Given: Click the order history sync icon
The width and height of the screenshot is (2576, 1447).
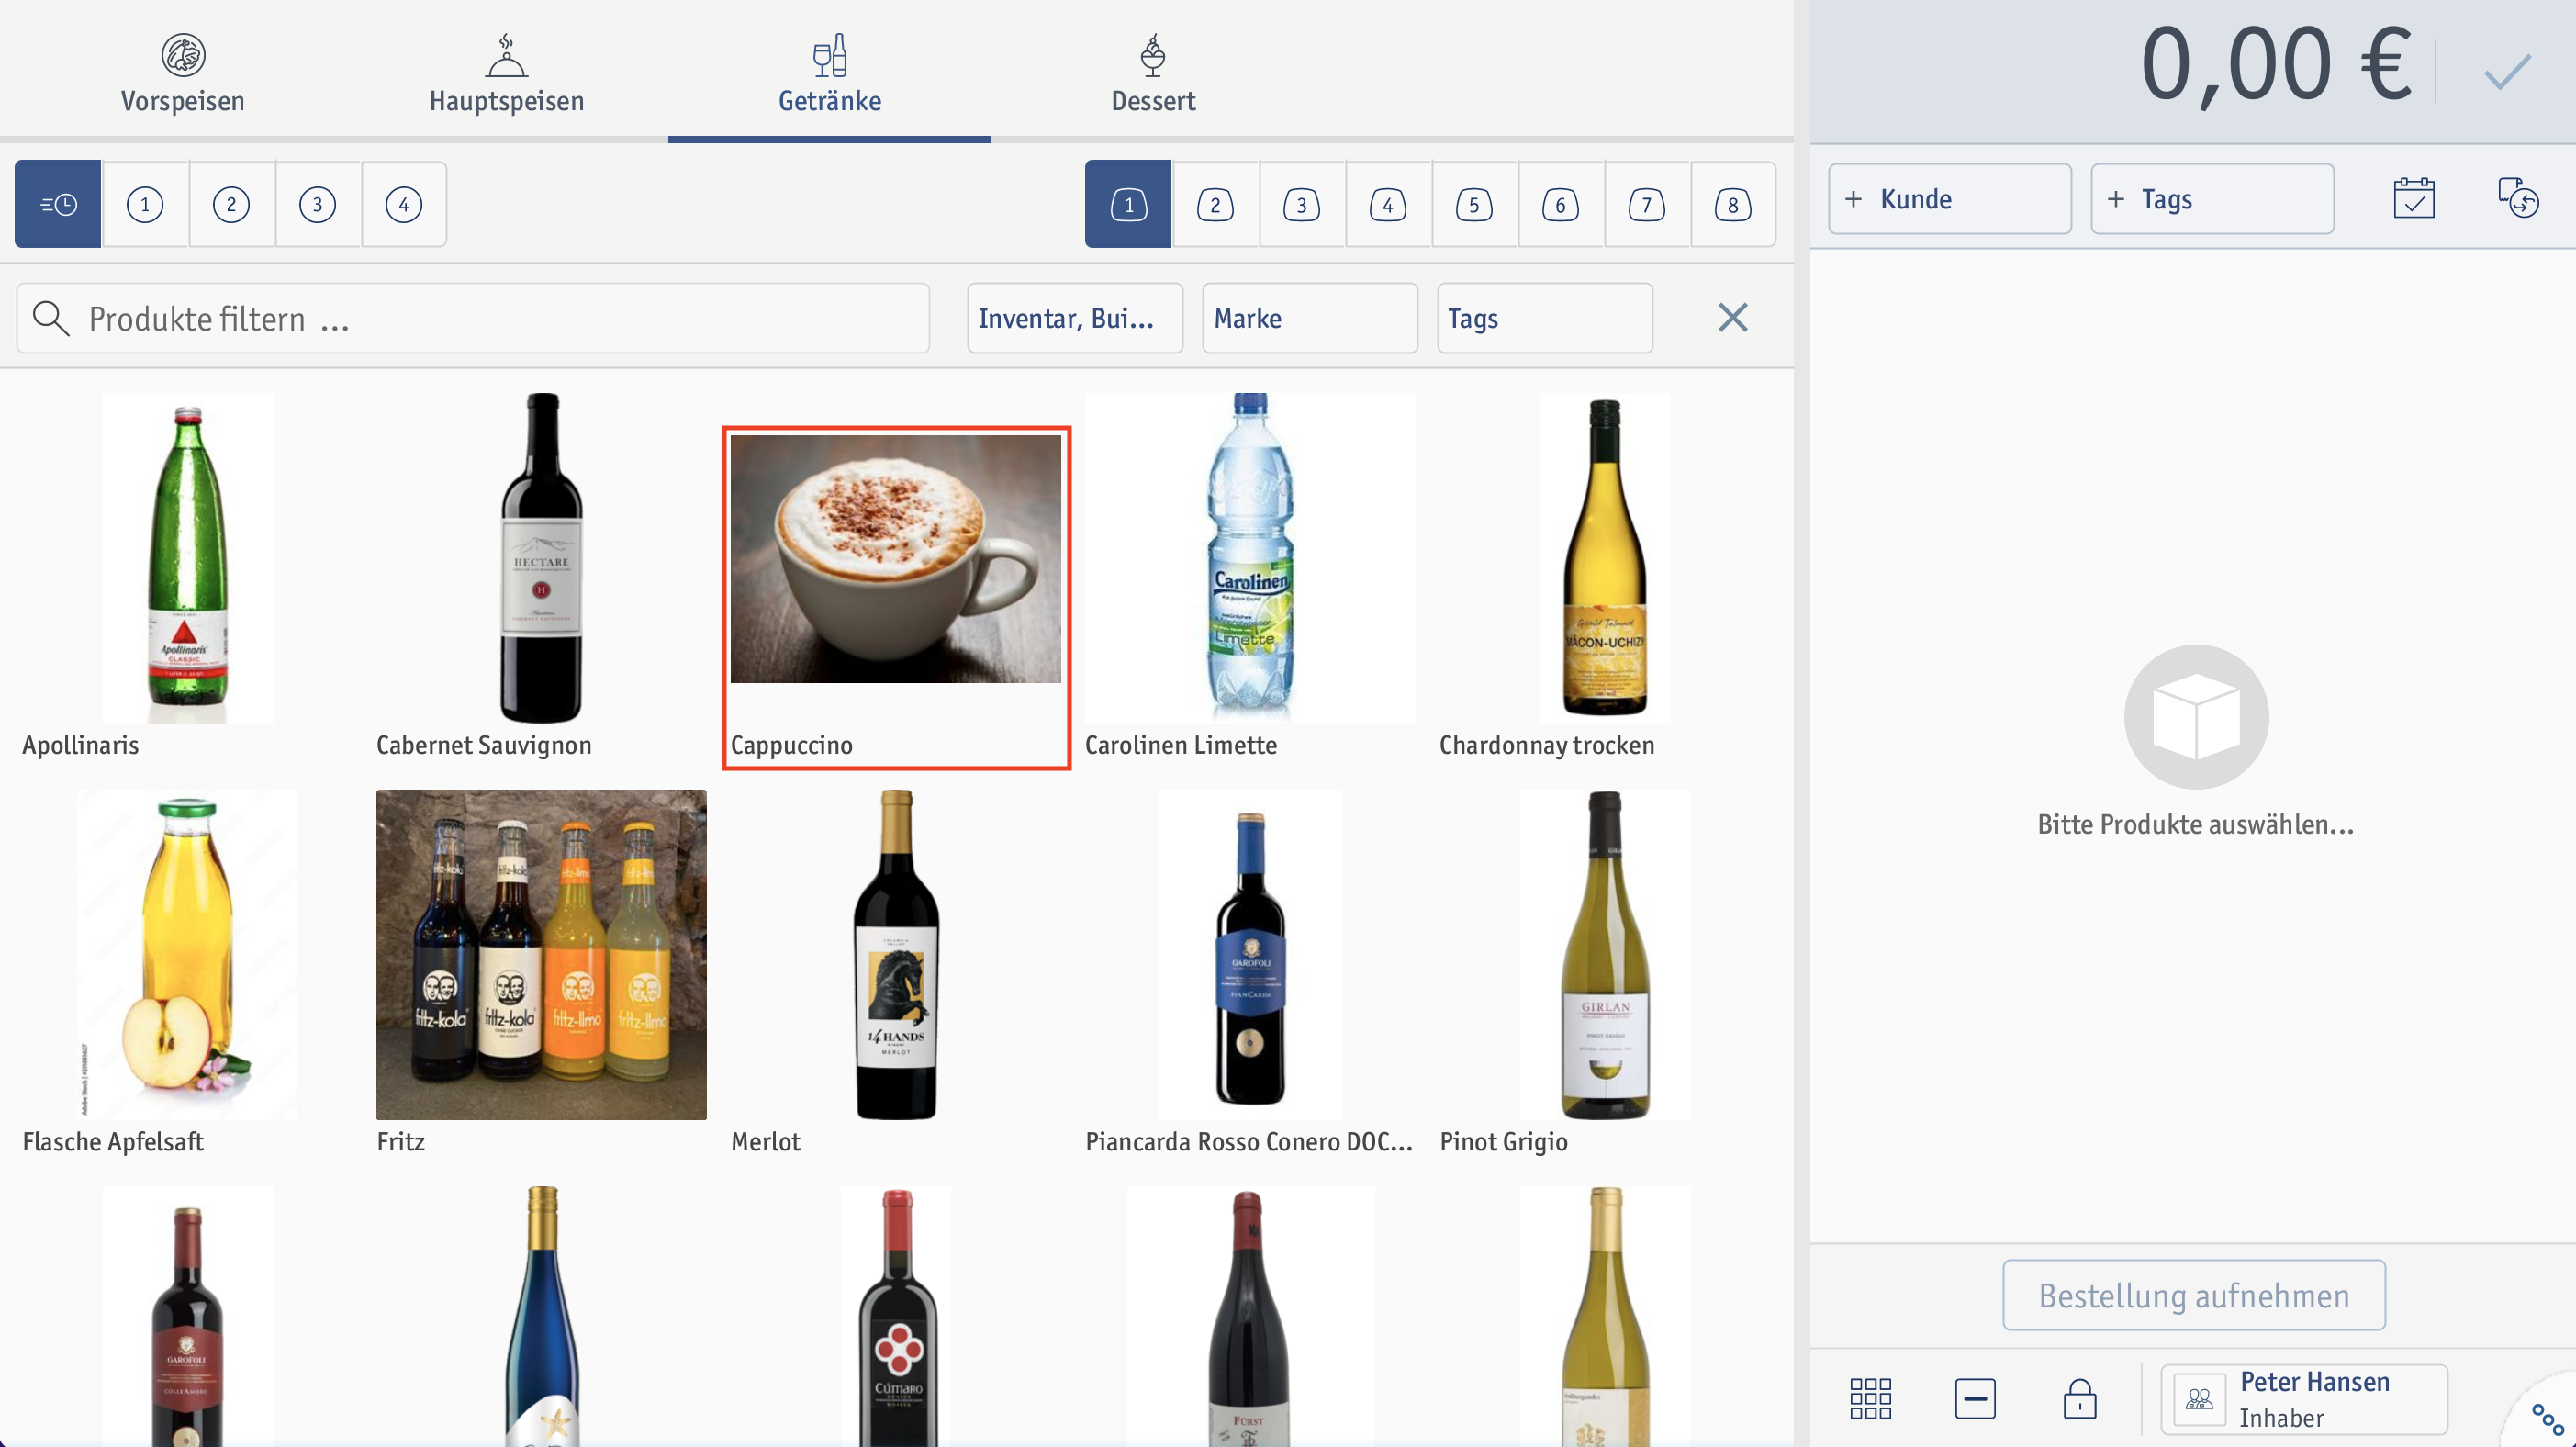Looking at the screenshot, I should [2517, 198].
